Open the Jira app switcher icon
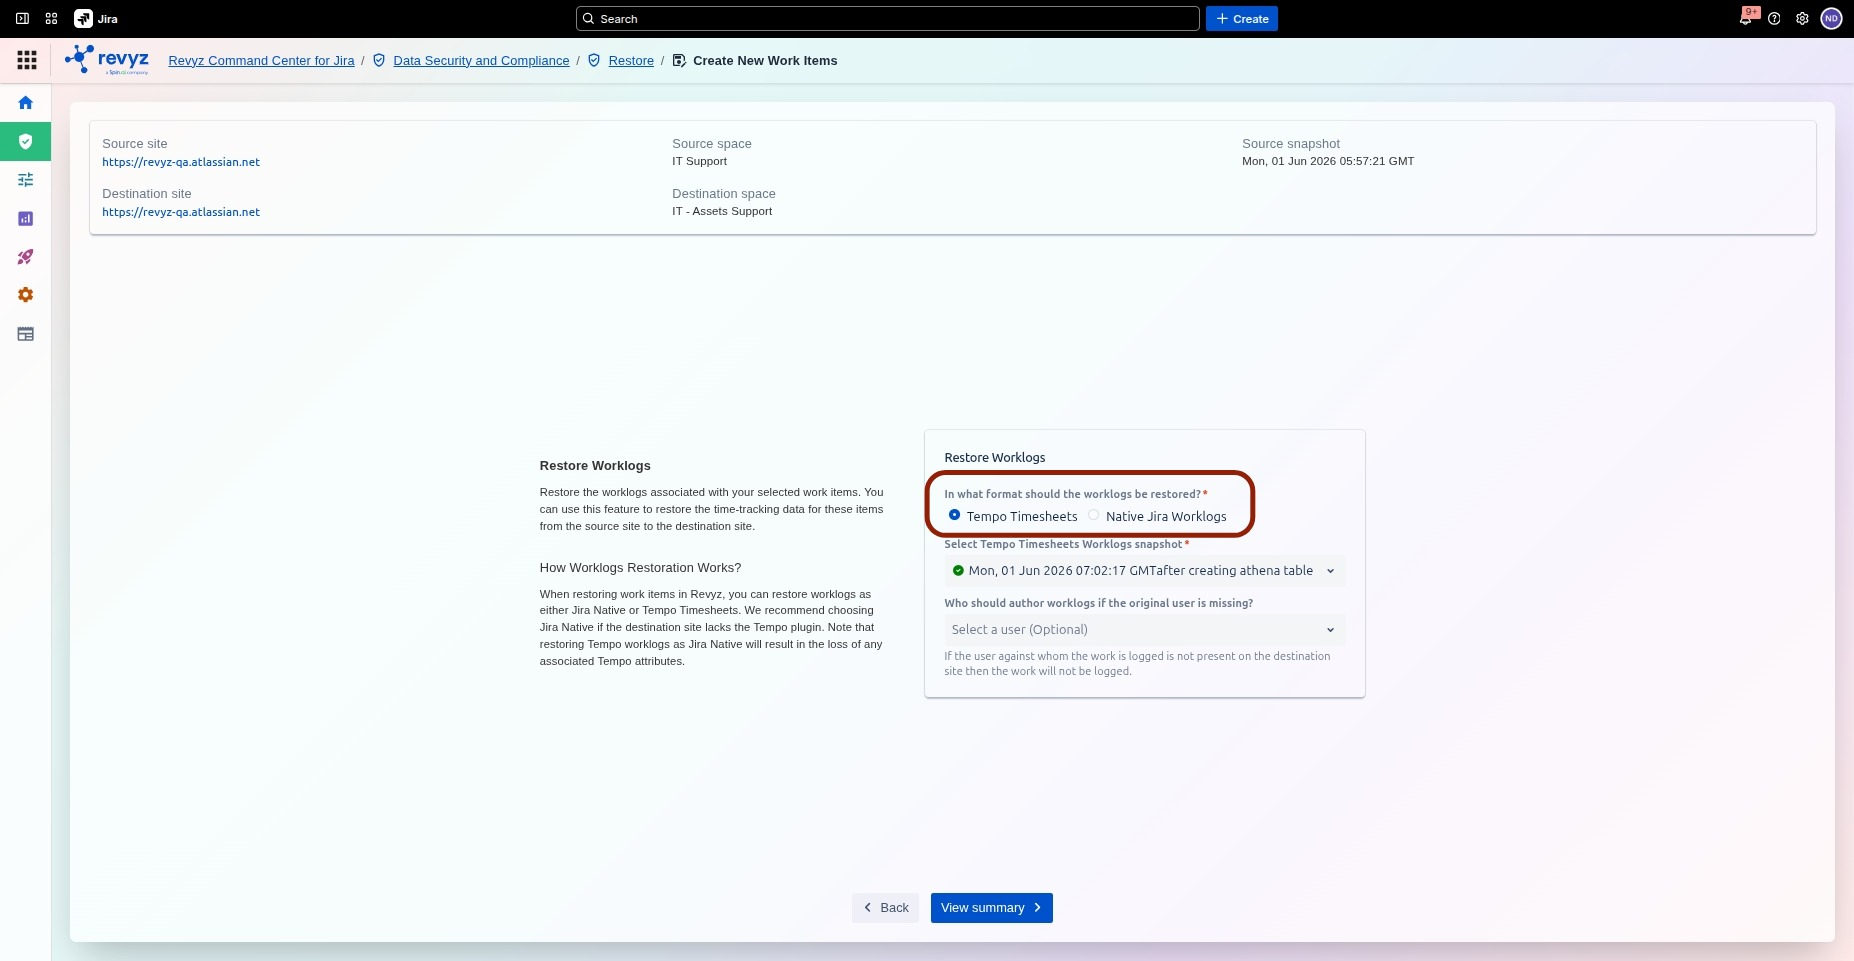 52,19
